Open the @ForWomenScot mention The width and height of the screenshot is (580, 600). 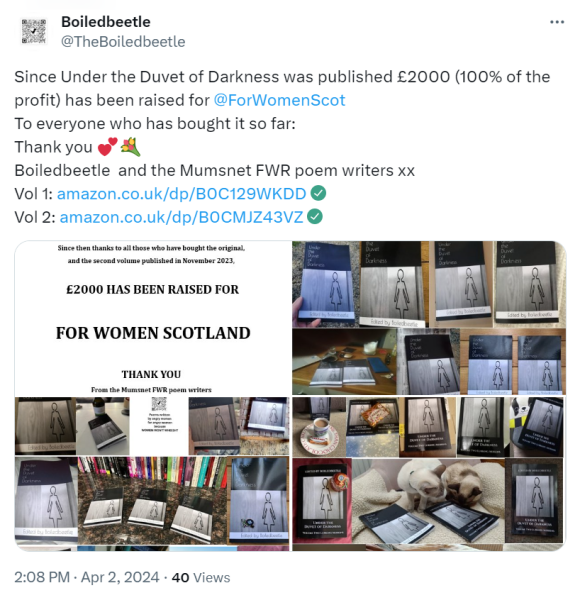pos(279,100)
